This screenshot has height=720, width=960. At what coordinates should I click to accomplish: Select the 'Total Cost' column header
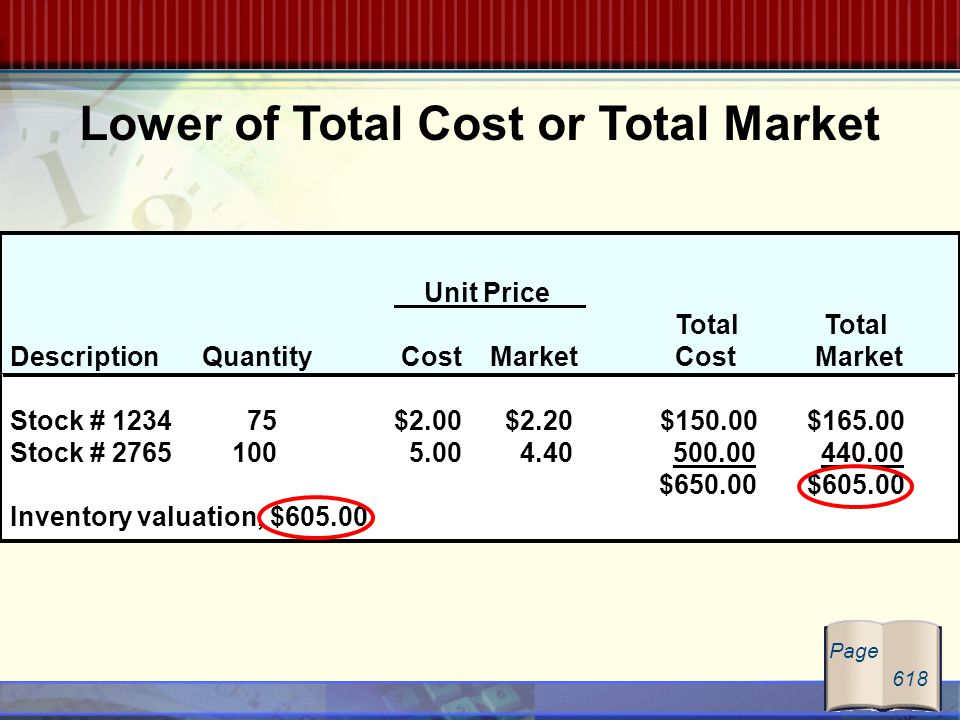(707, 340)
